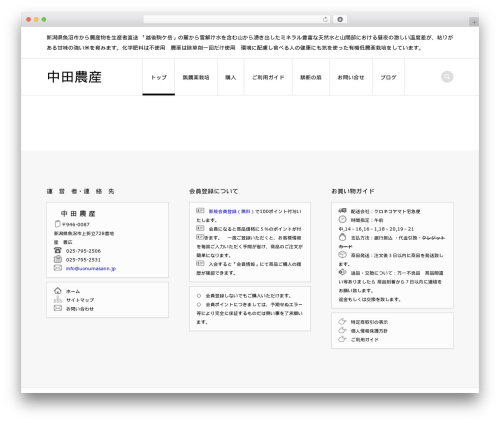Viewport: 500px width, 423px height.
Task: Open the お問い合わせ link in footer
Action: 80,309
